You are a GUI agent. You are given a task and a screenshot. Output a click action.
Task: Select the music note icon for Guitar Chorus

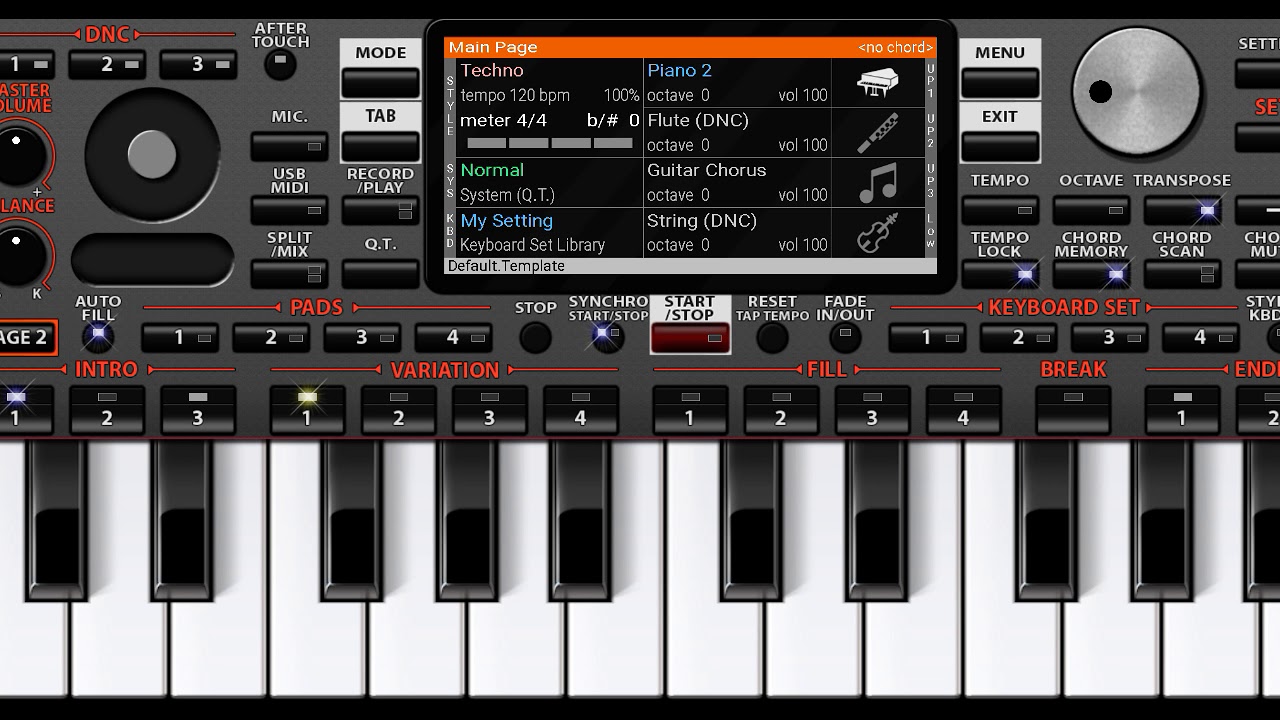coord(878,183)
